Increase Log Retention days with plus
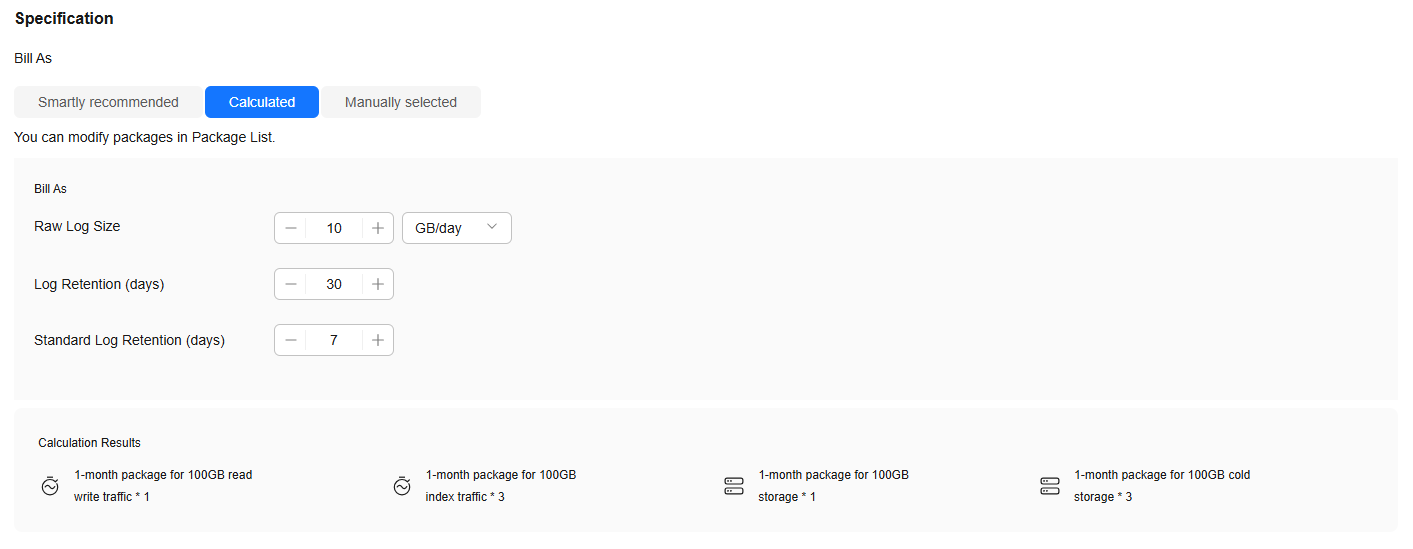This screenshot has height=549, width=1413. [378, 284]
